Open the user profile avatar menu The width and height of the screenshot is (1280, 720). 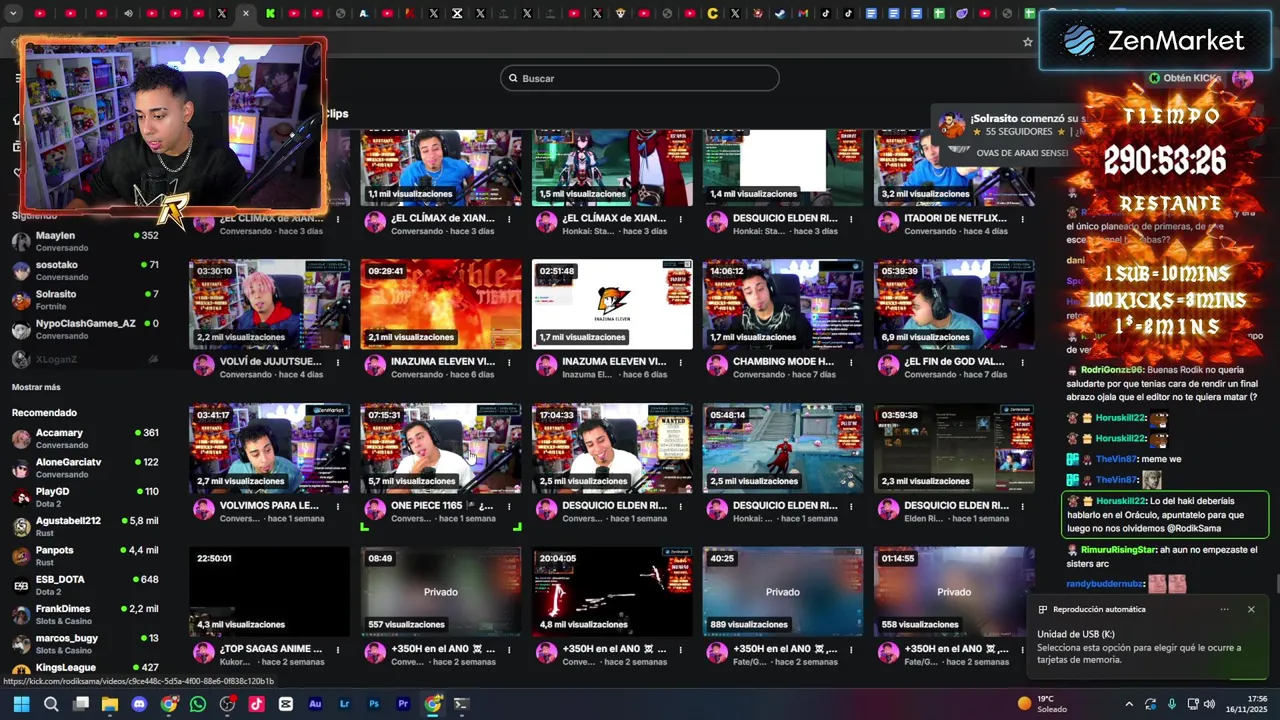tap(1242, 78)
